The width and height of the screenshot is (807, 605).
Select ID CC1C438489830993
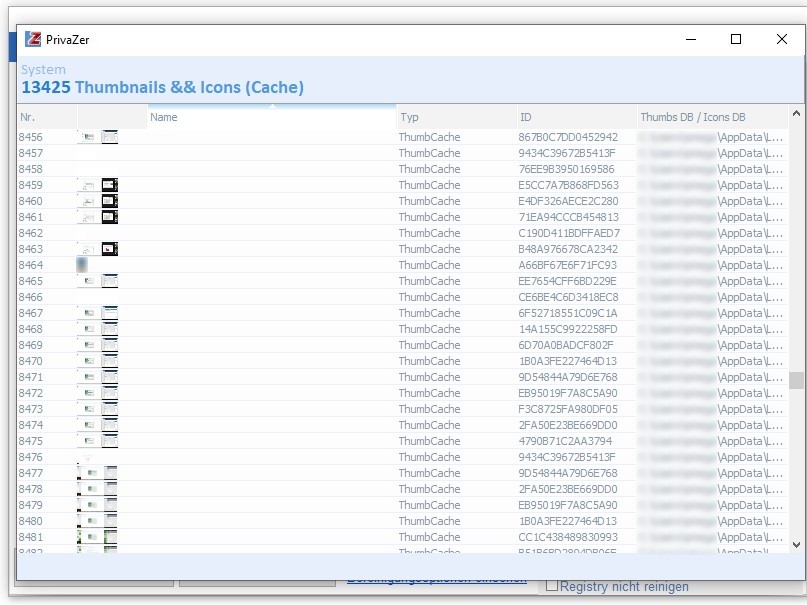coord(568,537)
